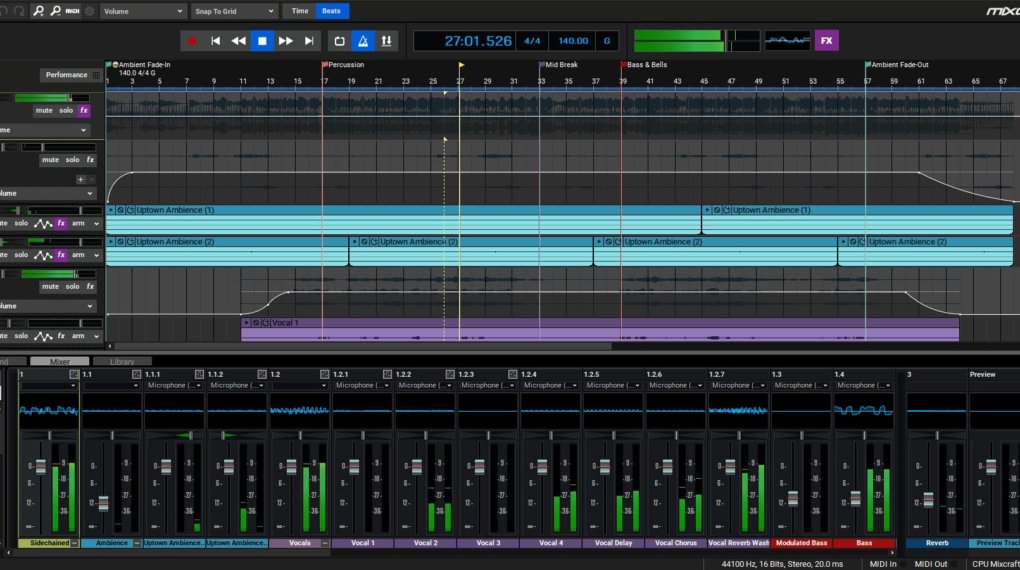Toggle automation on Uptown Ambience (1) track
The height and width of the screenshot is (570, 1020).
[43, 224]
